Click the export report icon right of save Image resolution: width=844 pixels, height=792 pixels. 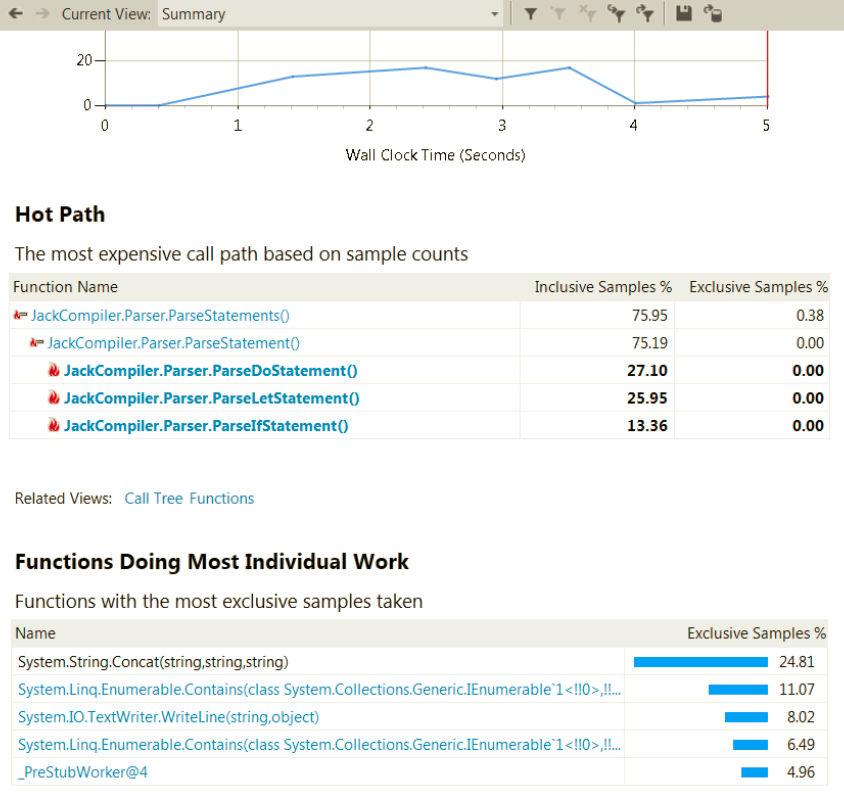click(713, 14)
